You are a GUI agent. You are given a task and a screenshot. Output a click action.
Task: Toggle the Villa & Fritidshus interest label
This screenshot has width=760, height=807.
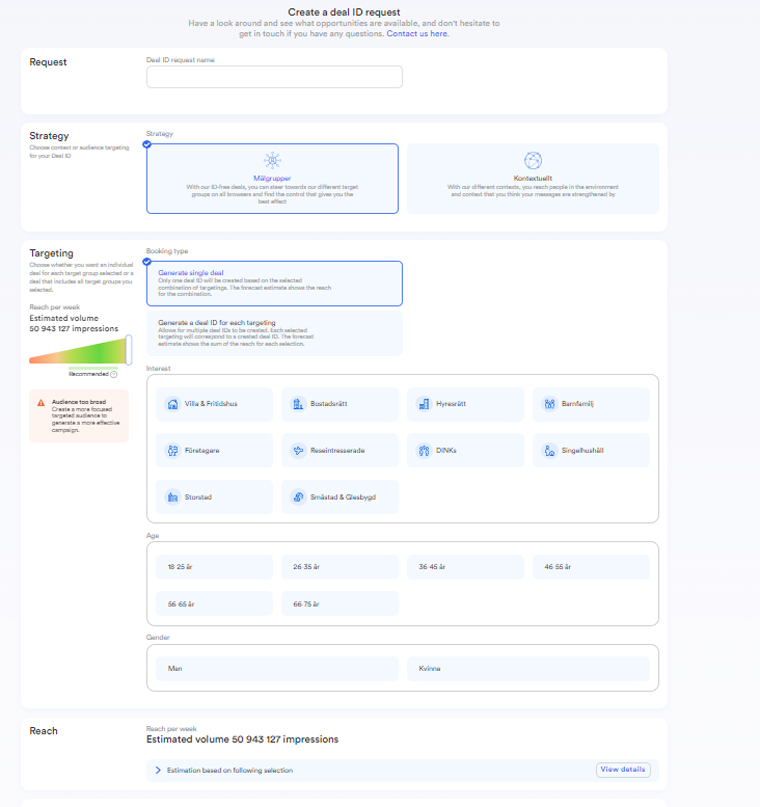[211, 404]
